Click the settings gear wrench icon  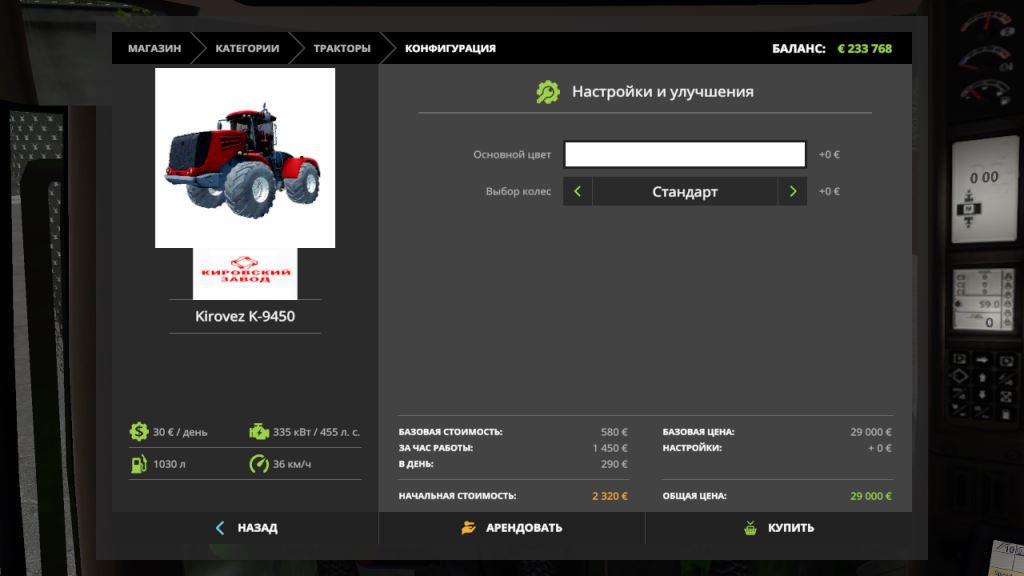point(548,92)
